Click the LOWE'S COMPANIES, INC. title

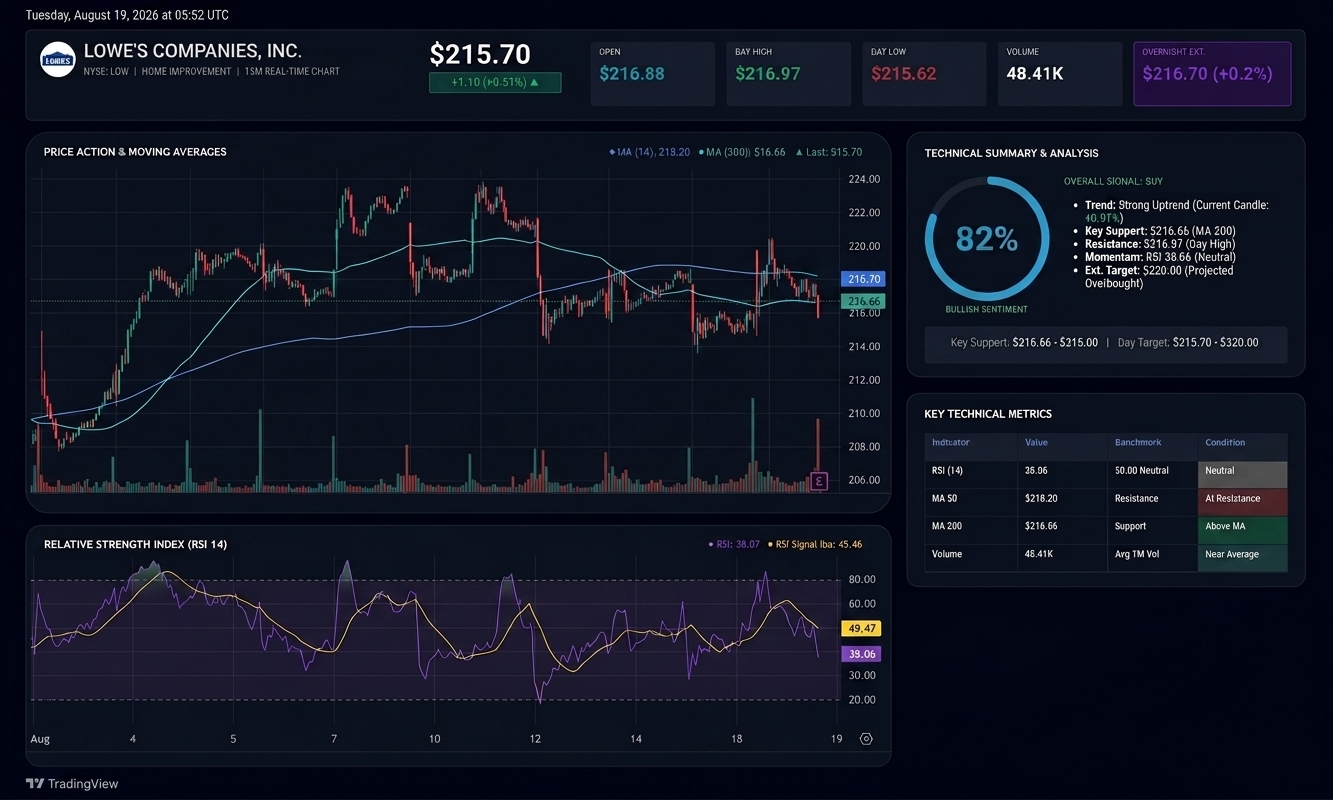pyautogui.click(x=193, y=51)
